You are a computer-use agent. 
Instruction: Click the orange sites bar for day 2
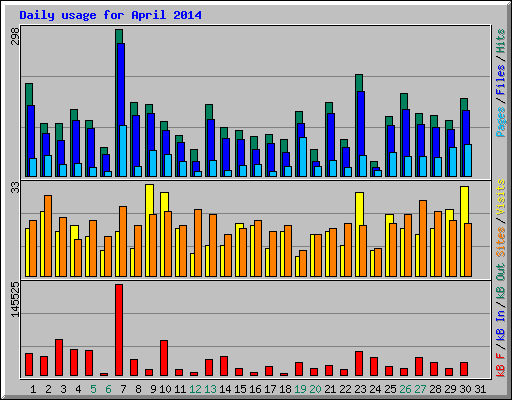tap(48, 236)
